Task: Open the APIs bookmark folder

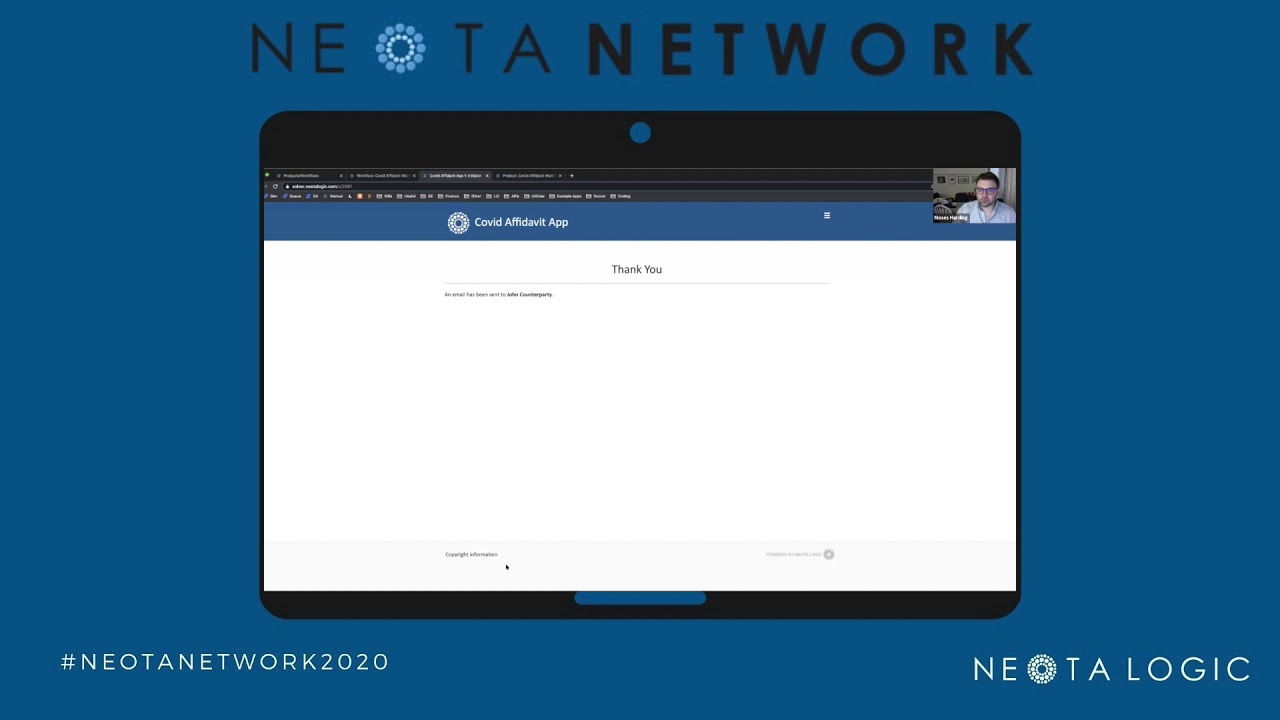Action: pos(512,196)
